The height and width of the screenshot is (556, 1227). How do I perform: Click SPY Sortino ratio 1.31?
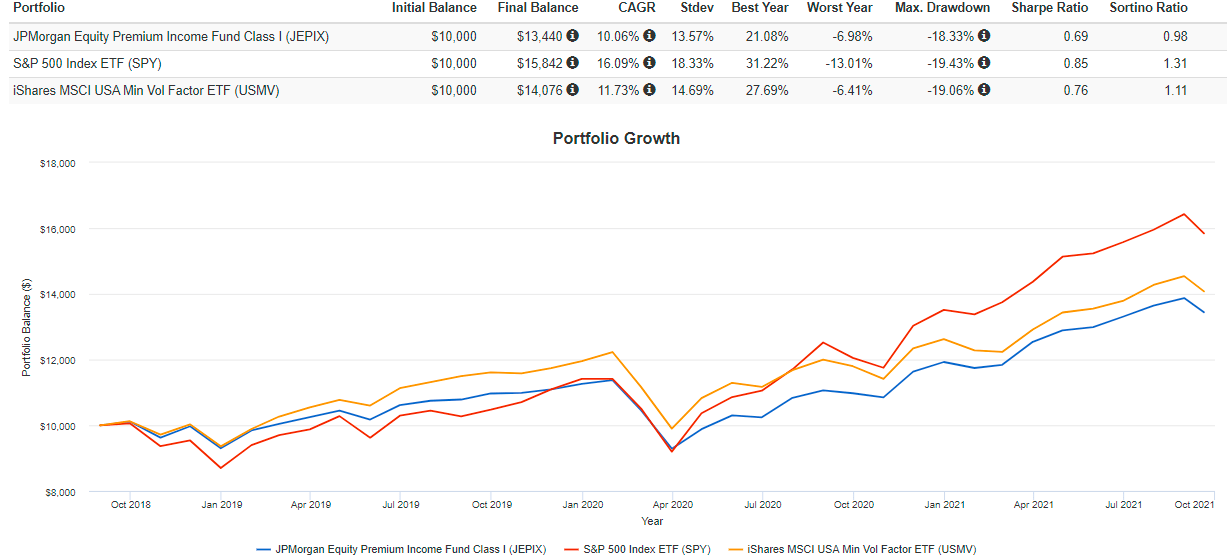pyautogui.click(x=1176, y=64)
